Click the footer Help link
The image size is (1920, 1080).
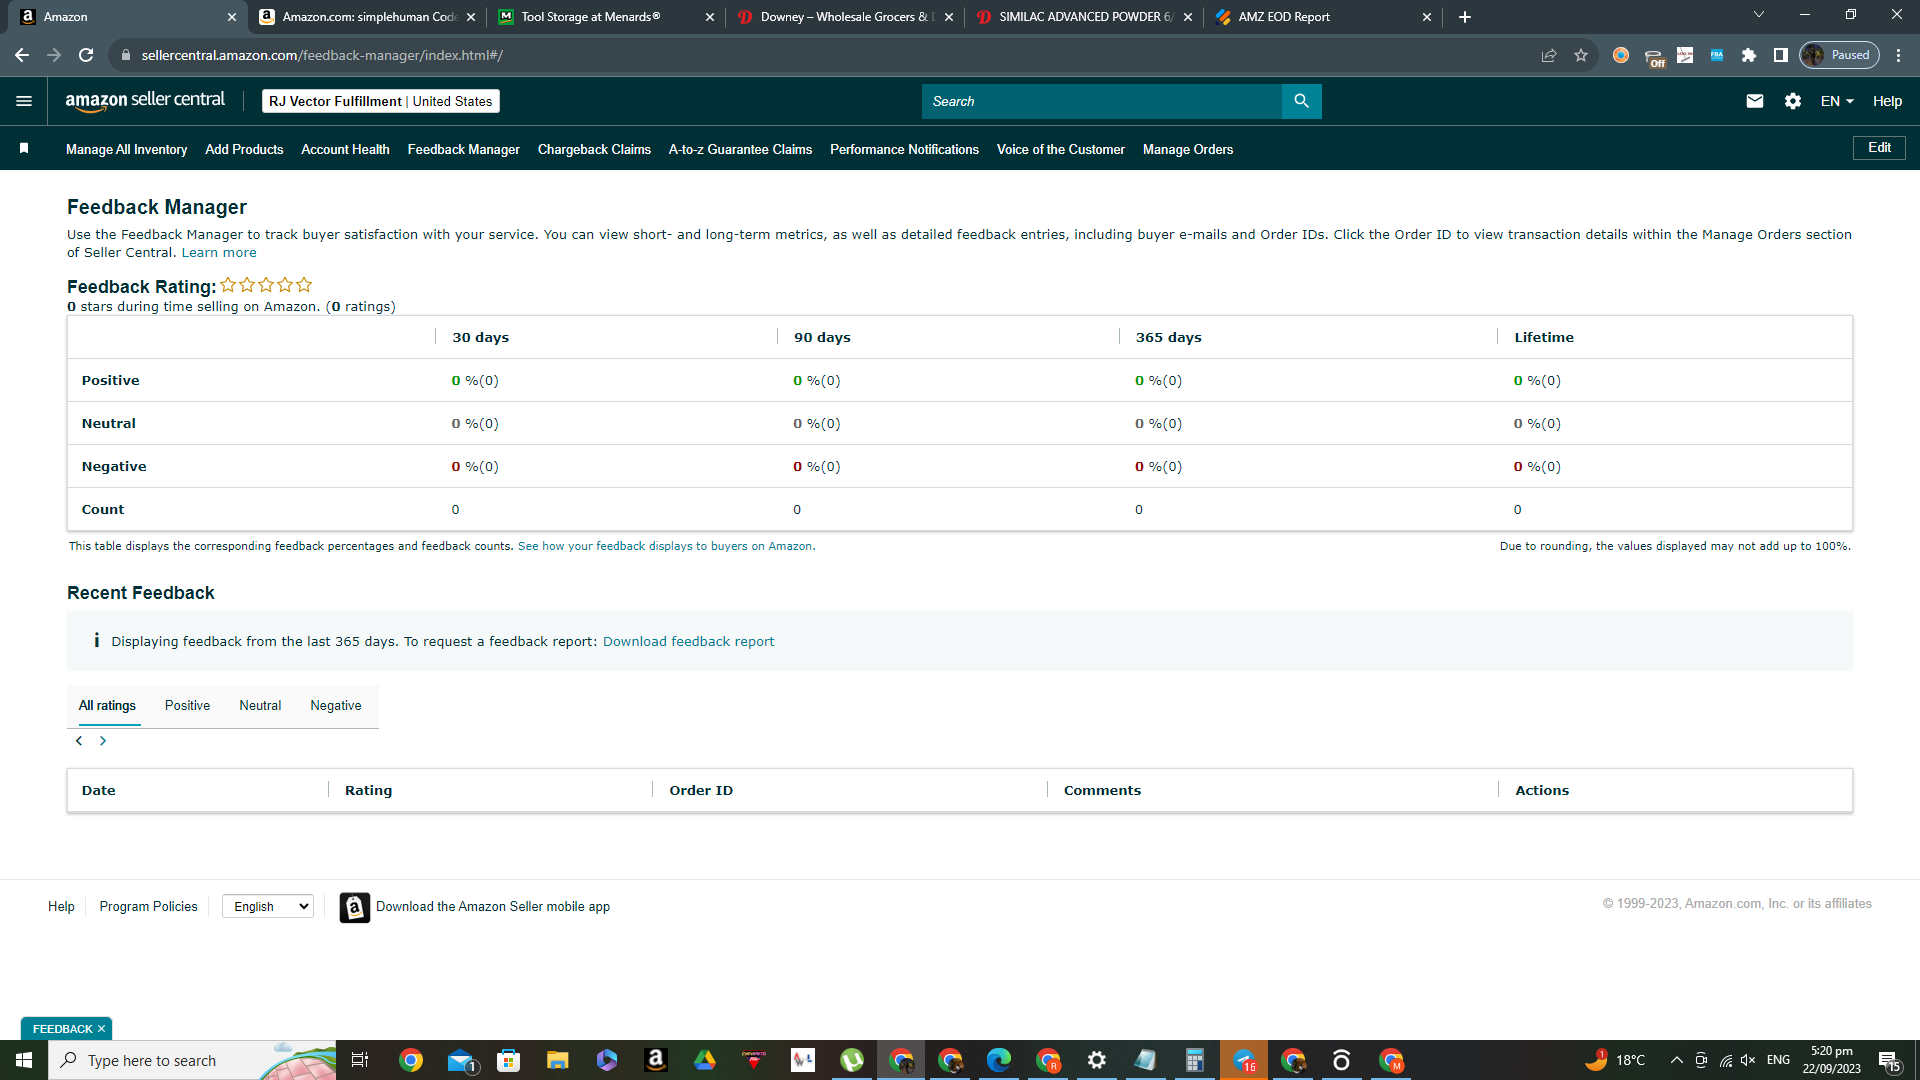61,907
